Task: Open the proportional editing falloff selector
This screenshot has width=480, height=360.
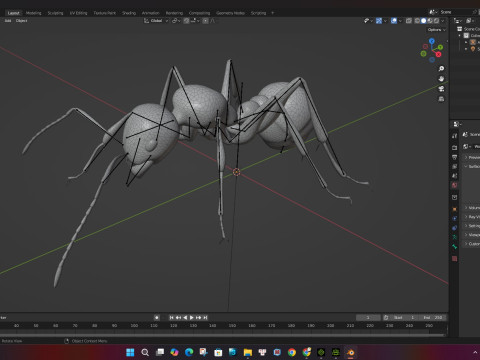Action: point(213,21)
